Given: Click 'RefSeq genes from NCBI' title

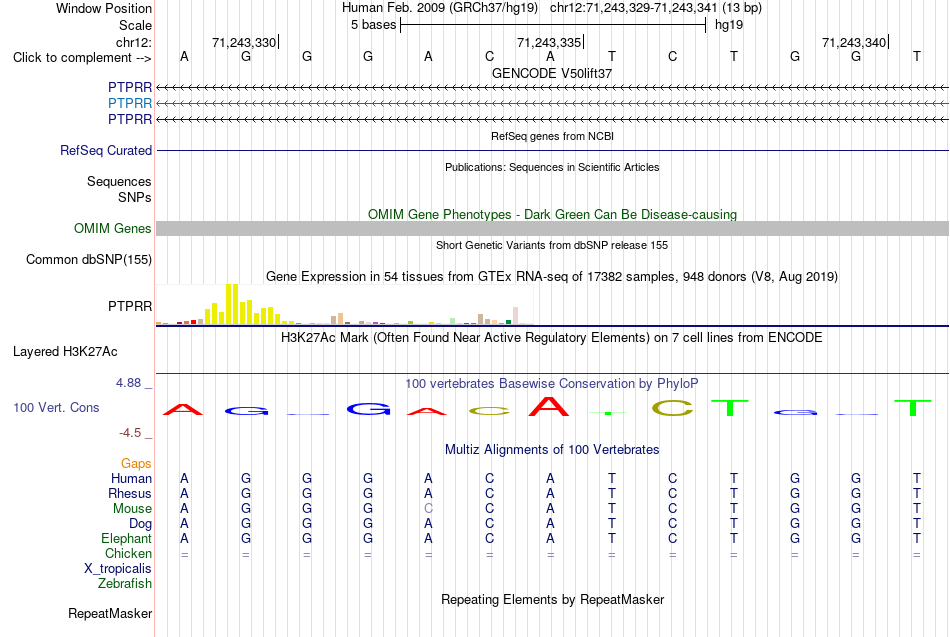Looking at the screenshot, I should click(552, 136).
